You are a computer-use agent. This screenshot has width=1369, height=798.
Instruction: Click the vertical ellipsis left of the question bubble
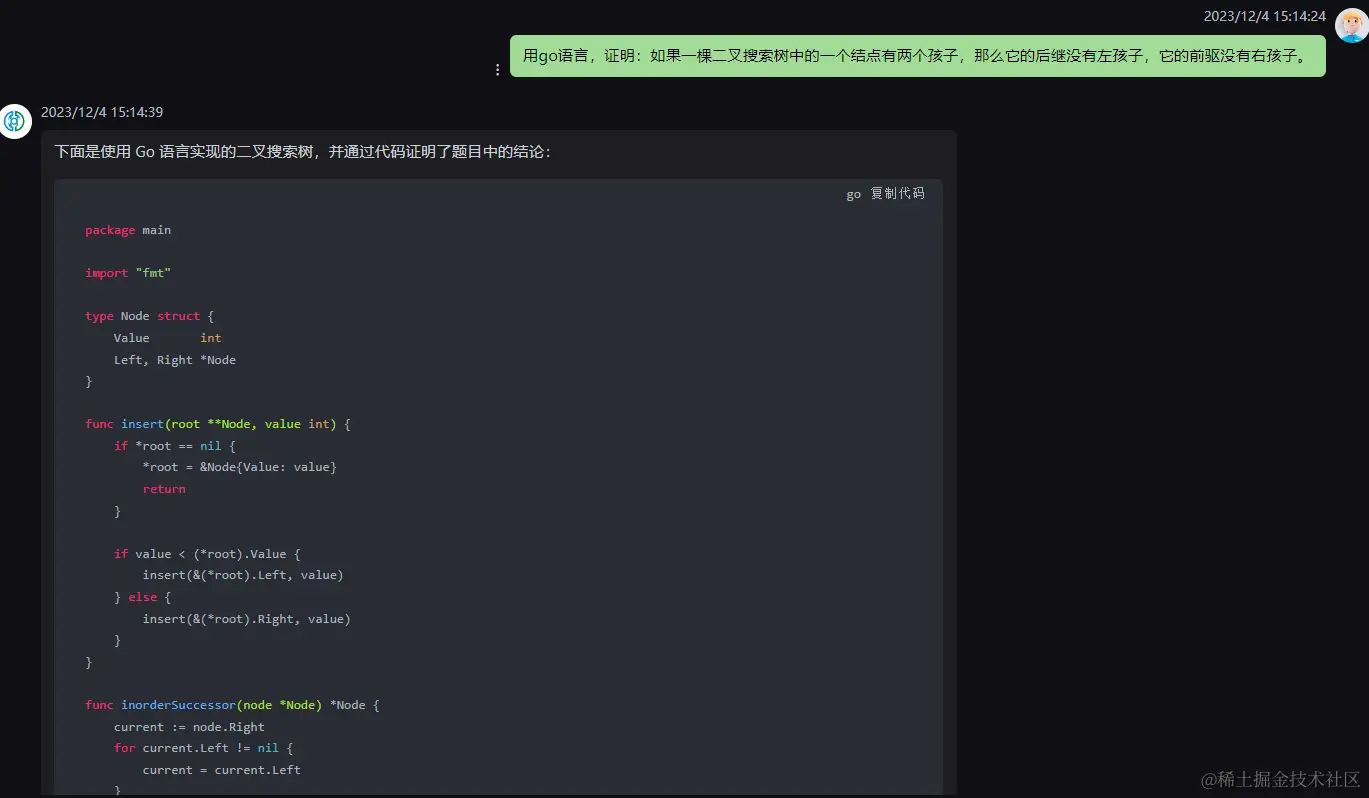(x=497, y=68)
